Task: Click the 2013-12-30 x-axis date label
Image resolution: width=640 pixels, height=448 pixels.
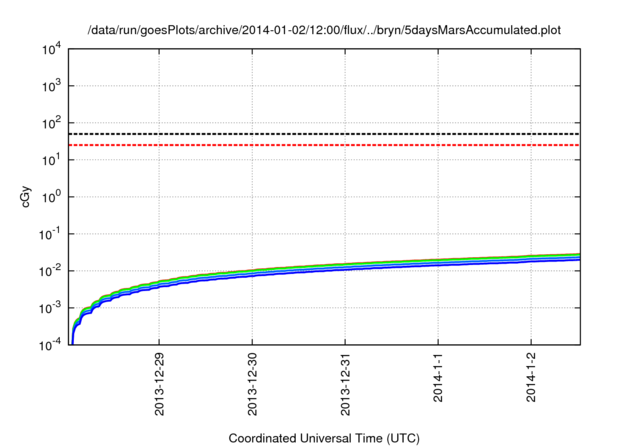Action: click(252, 384)
